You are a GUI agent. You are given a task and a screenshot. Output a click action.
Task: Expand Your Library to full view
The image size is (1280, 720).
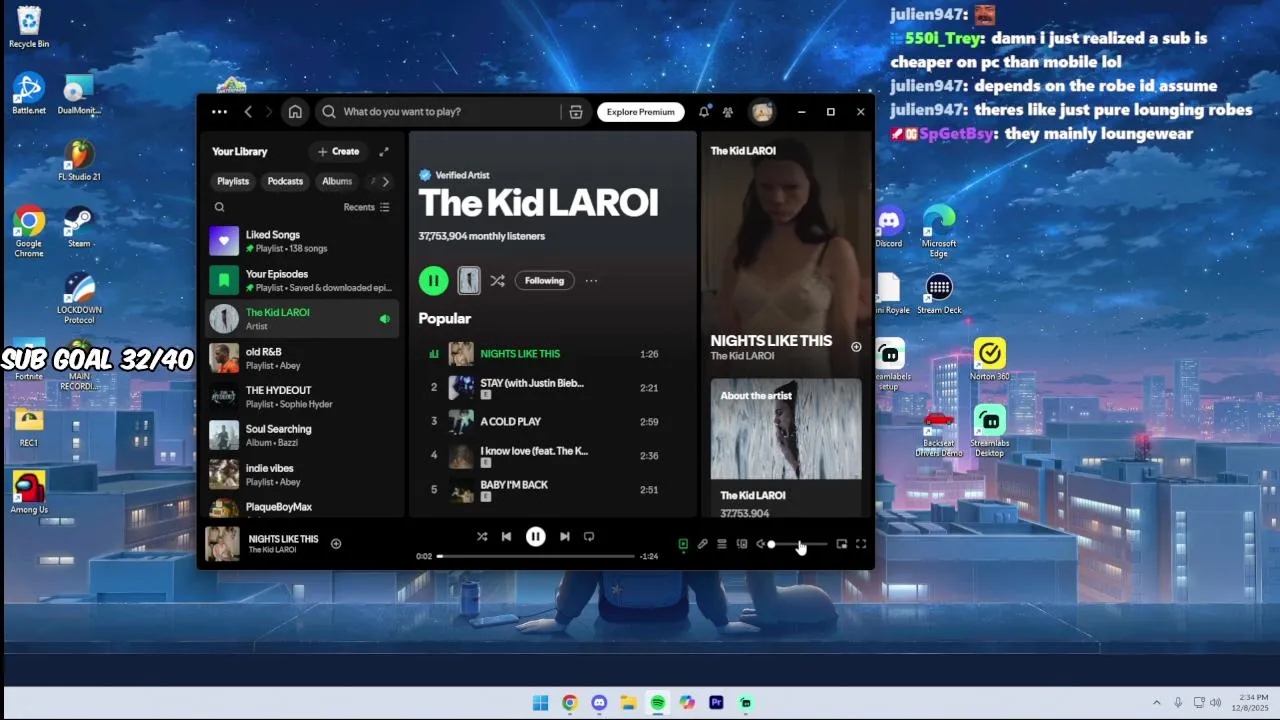coord(383,152)
